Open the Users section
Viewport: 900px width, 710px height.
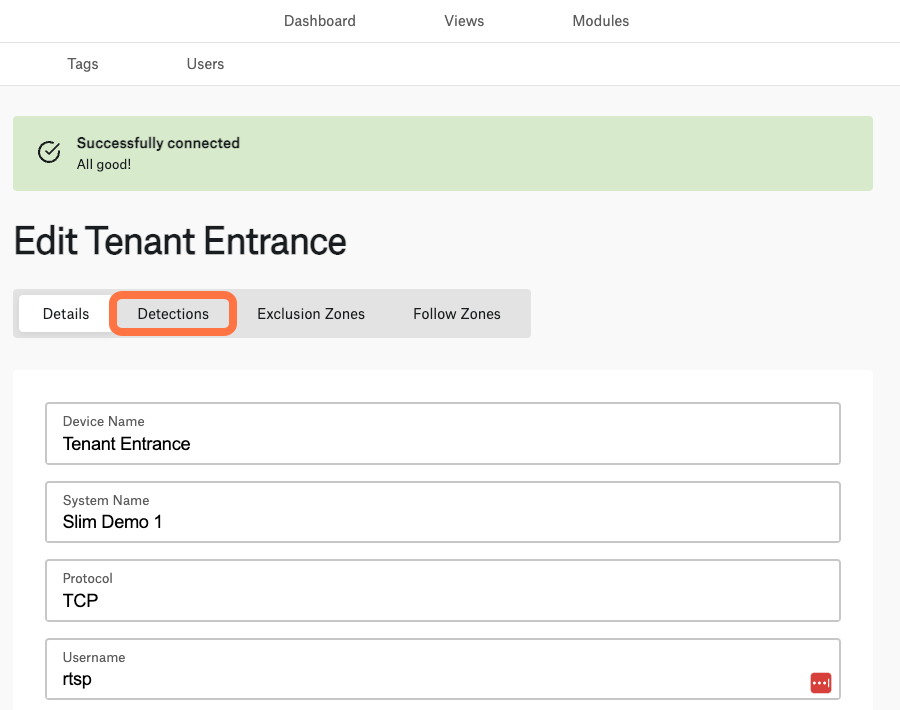[x=205, y=64]
